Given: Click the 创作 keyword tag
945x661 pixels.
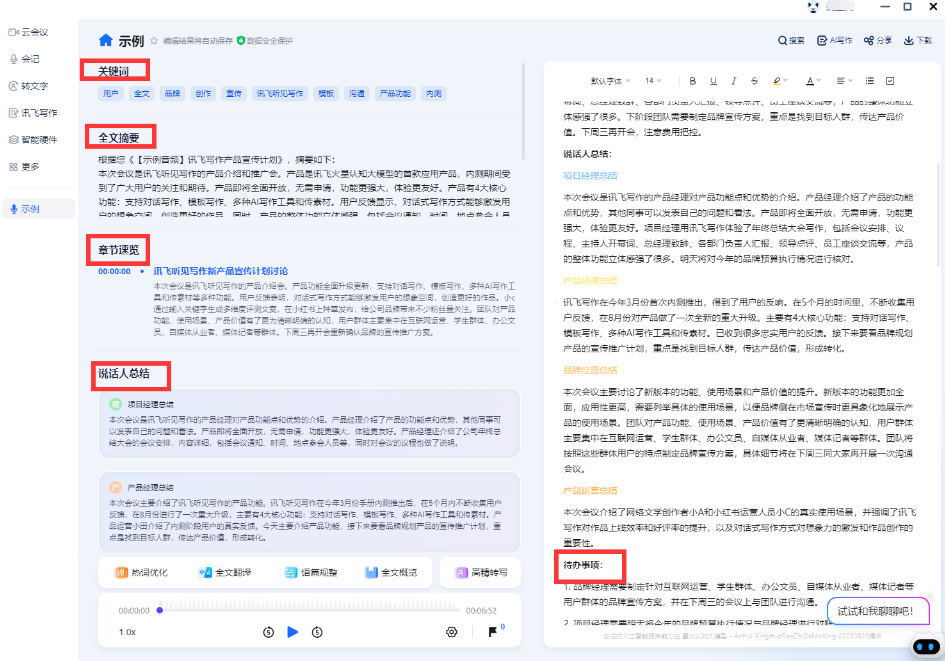Looking at the screenshot, I should (x=203, y=93).
